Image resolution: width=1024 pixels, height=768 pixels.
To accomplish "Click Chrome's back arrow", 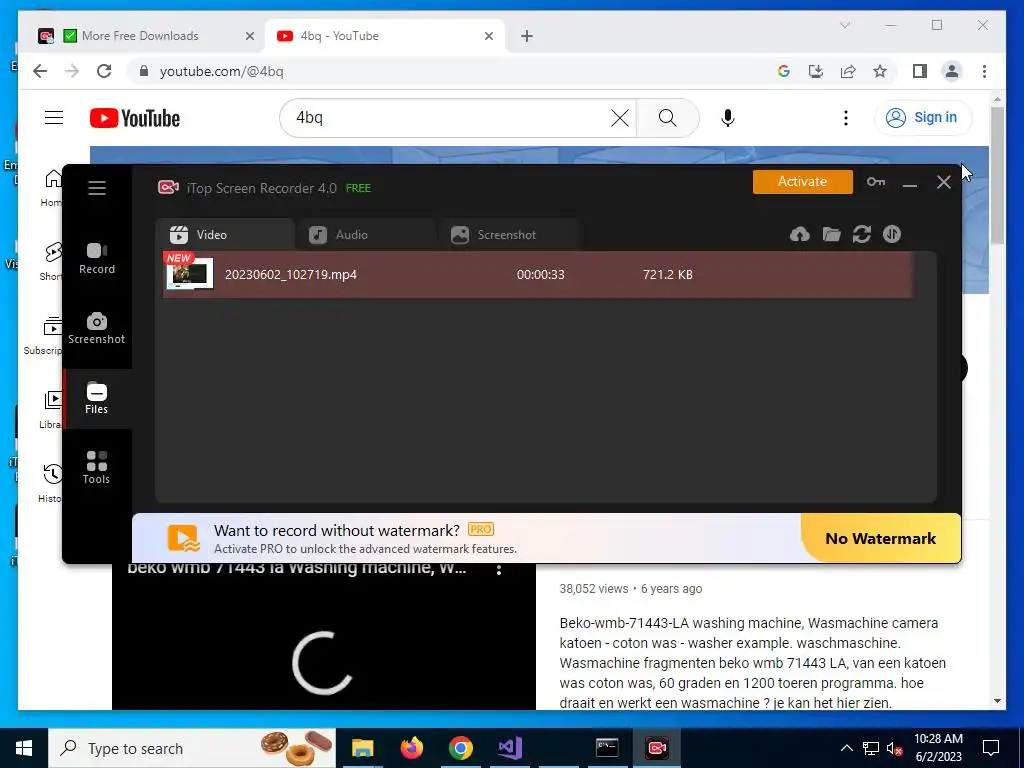I will pyautogui.click(x=40, y=71).
